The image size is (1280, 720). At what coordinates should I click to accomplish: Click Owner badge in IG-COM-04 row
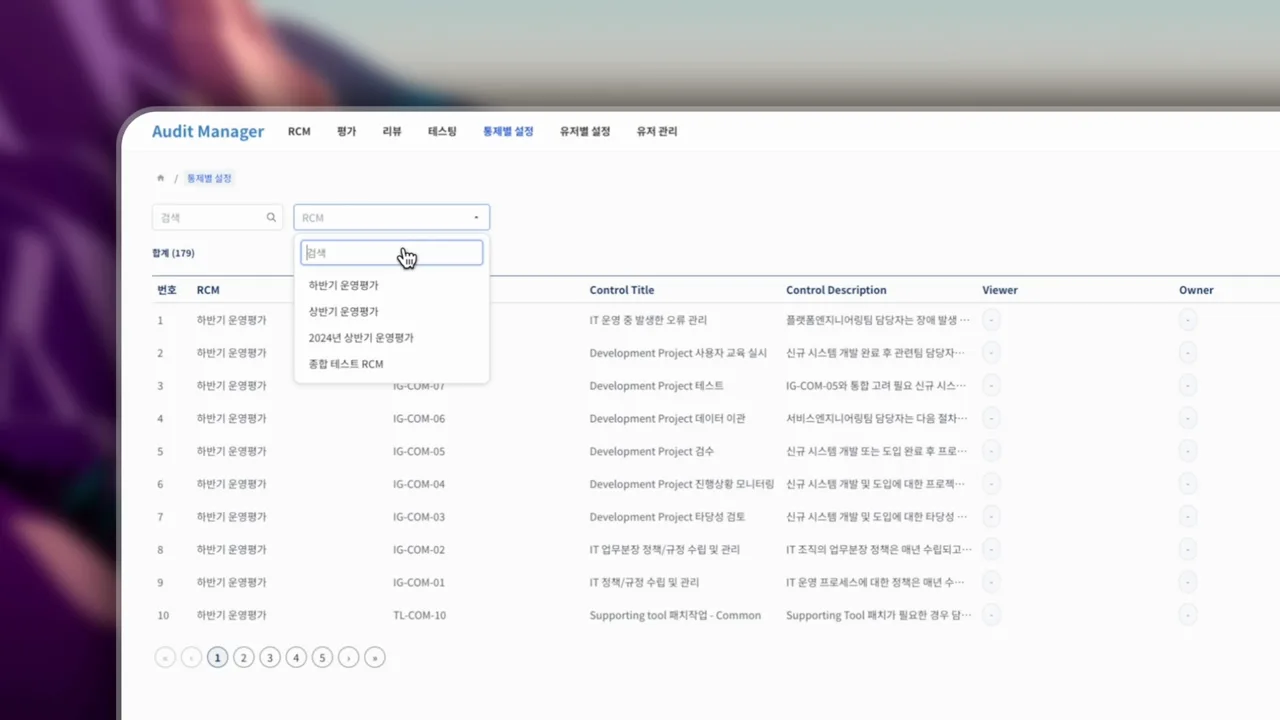(1188, 484)
